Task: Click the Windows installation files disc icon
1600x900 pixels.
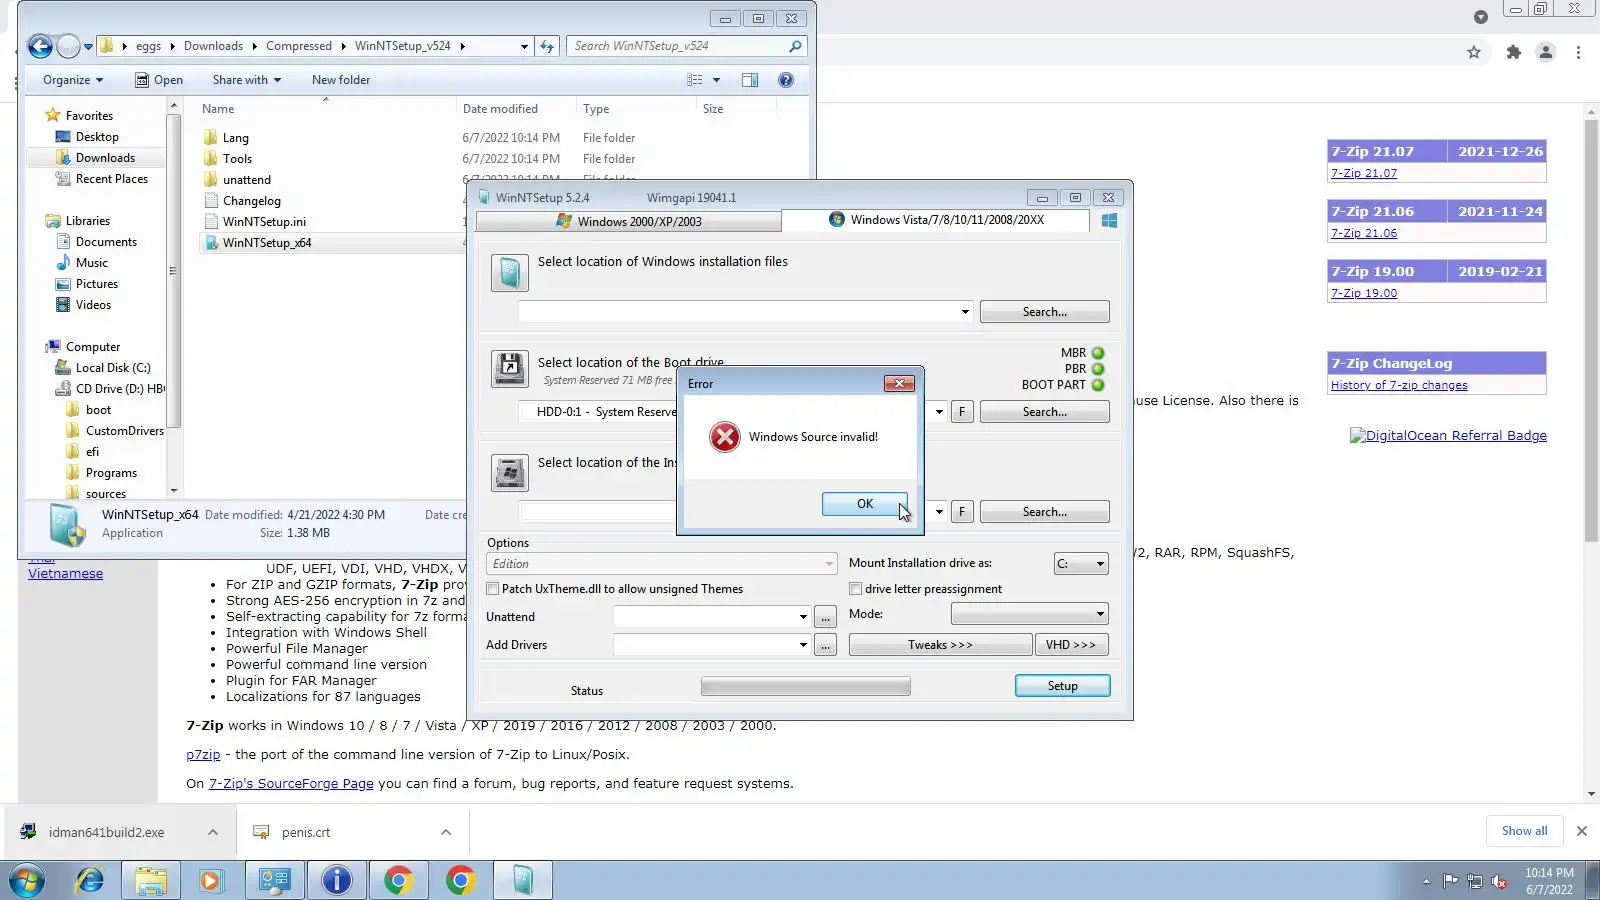Action: point(510,272)
